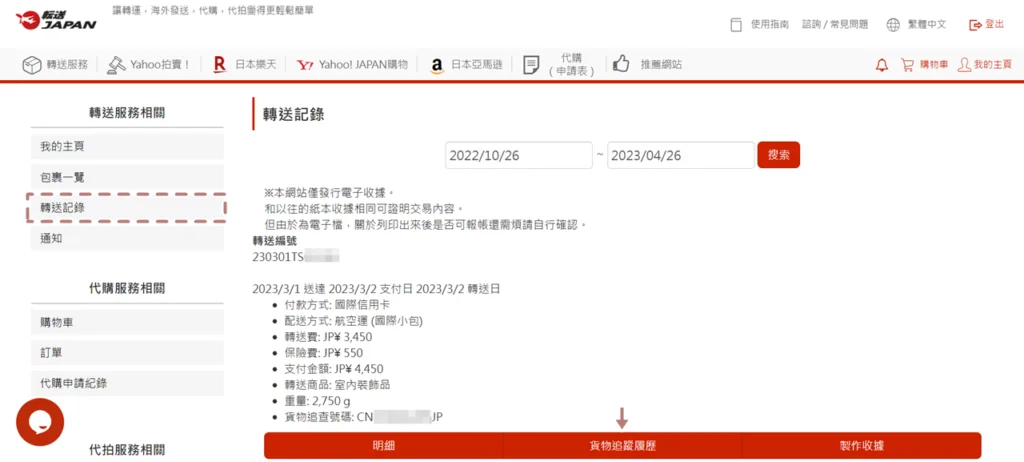1024x462 pixels.
Task: Click the start date field 2022/10/26
Action: coord(519,156)
